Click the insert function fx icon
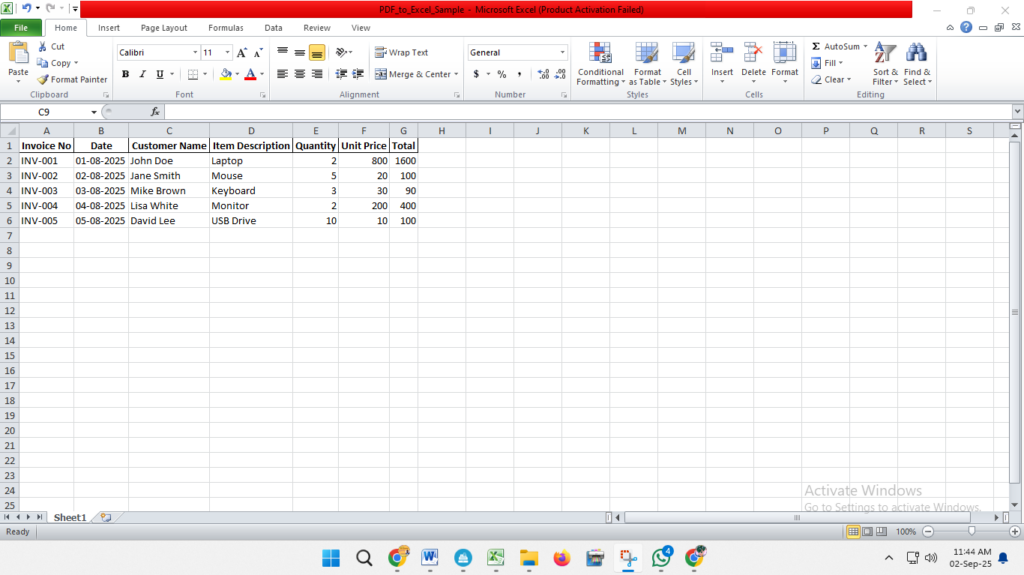Screen dimensions: 1024x575 [155, 112]
